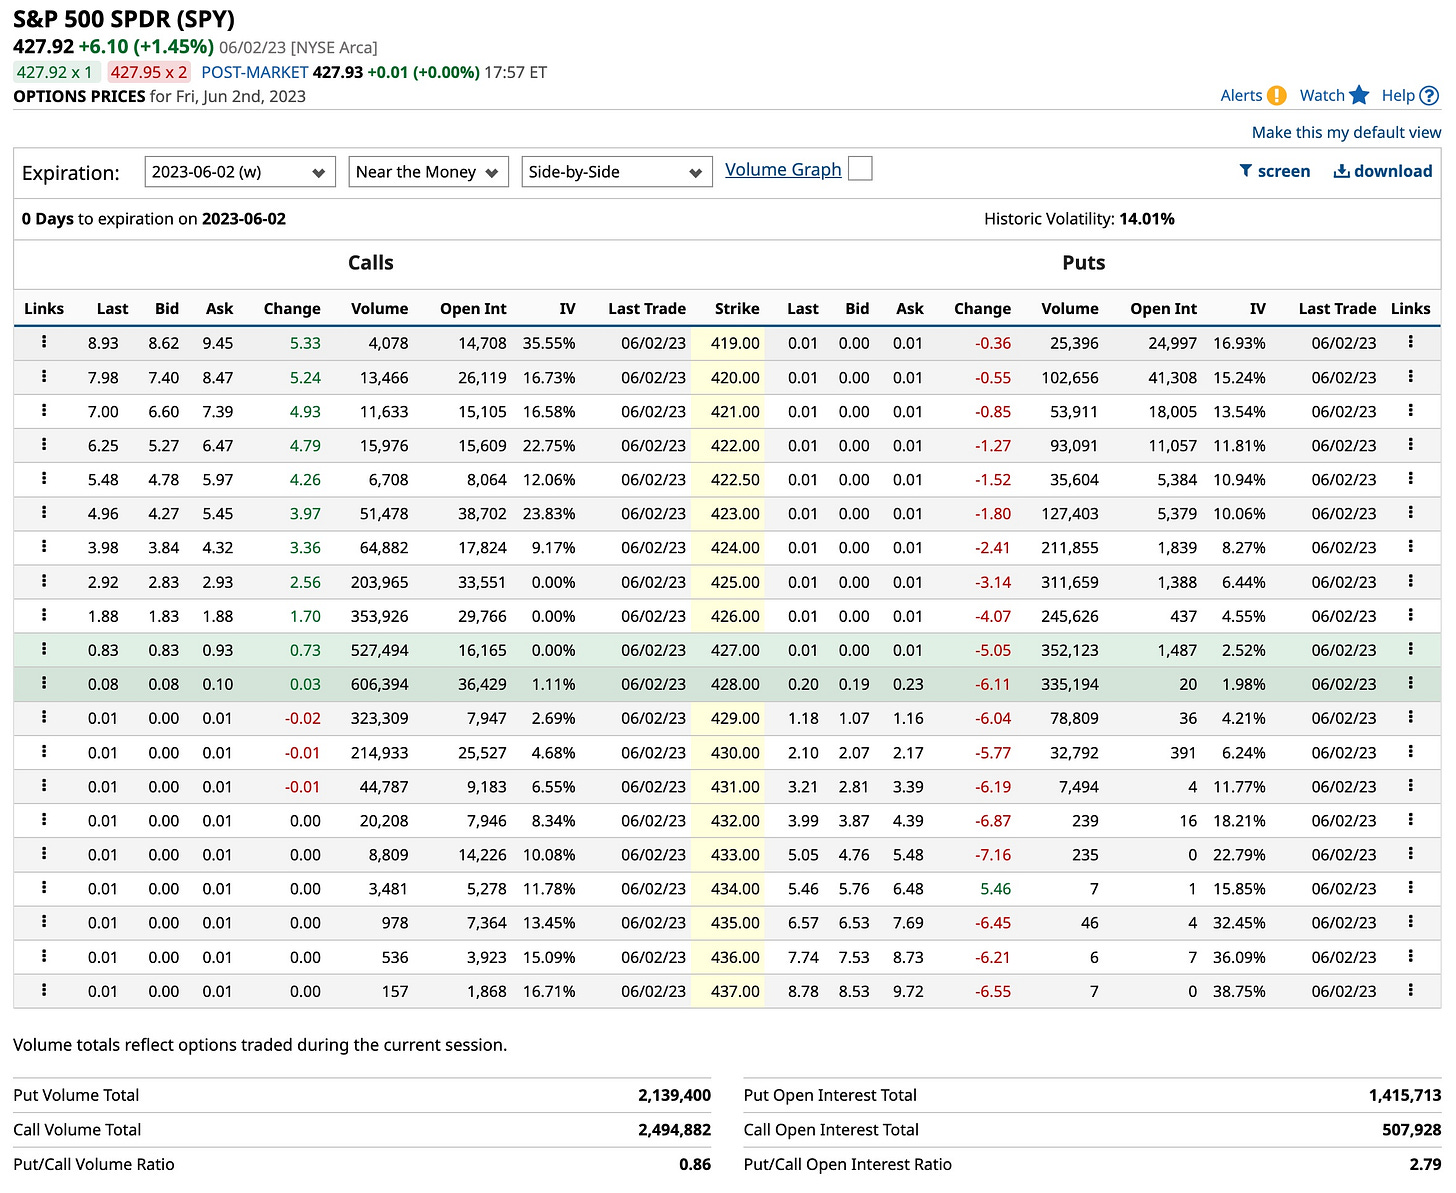Sort by calls Last Trade header

click(647, 309)
